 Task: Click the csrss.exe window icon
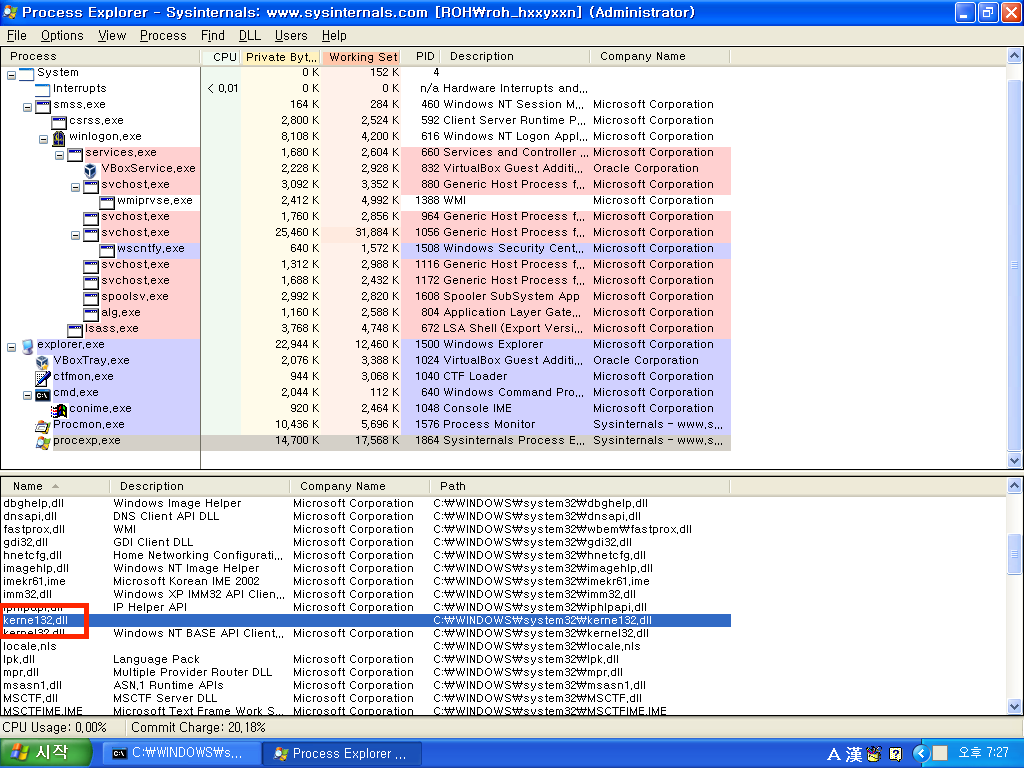point(59,121)
